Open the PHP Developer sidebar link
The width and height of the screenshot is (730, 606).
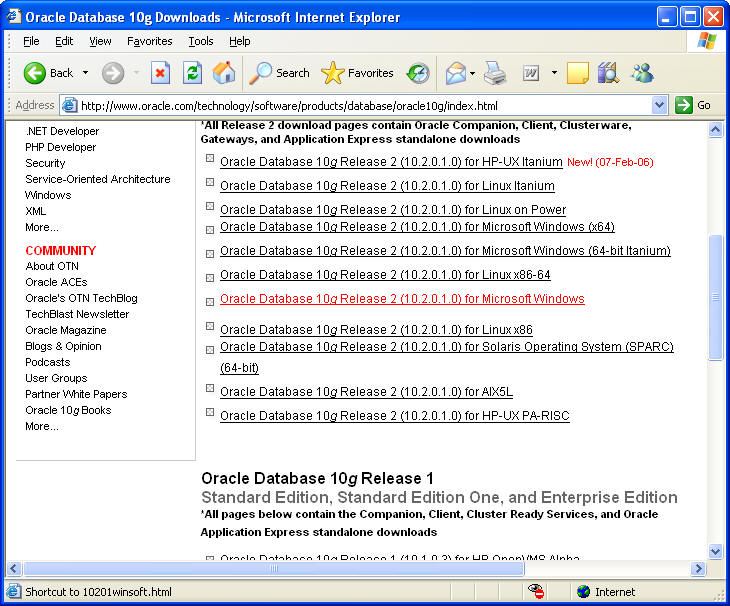click(61, 147)
